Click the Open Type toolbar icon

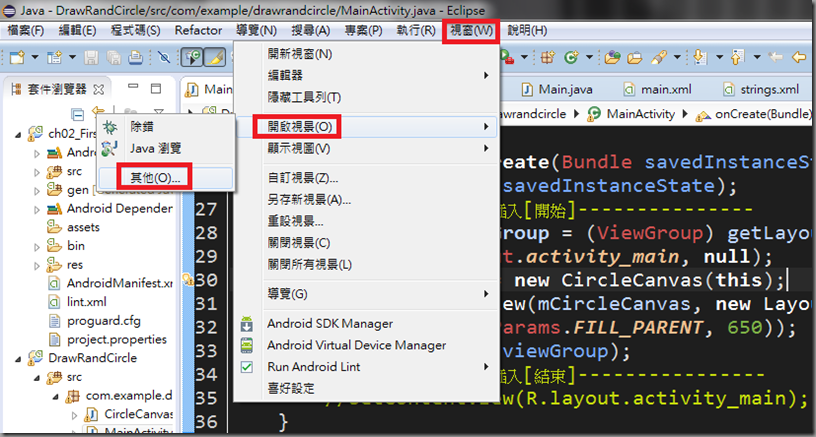tap(612, 57)
